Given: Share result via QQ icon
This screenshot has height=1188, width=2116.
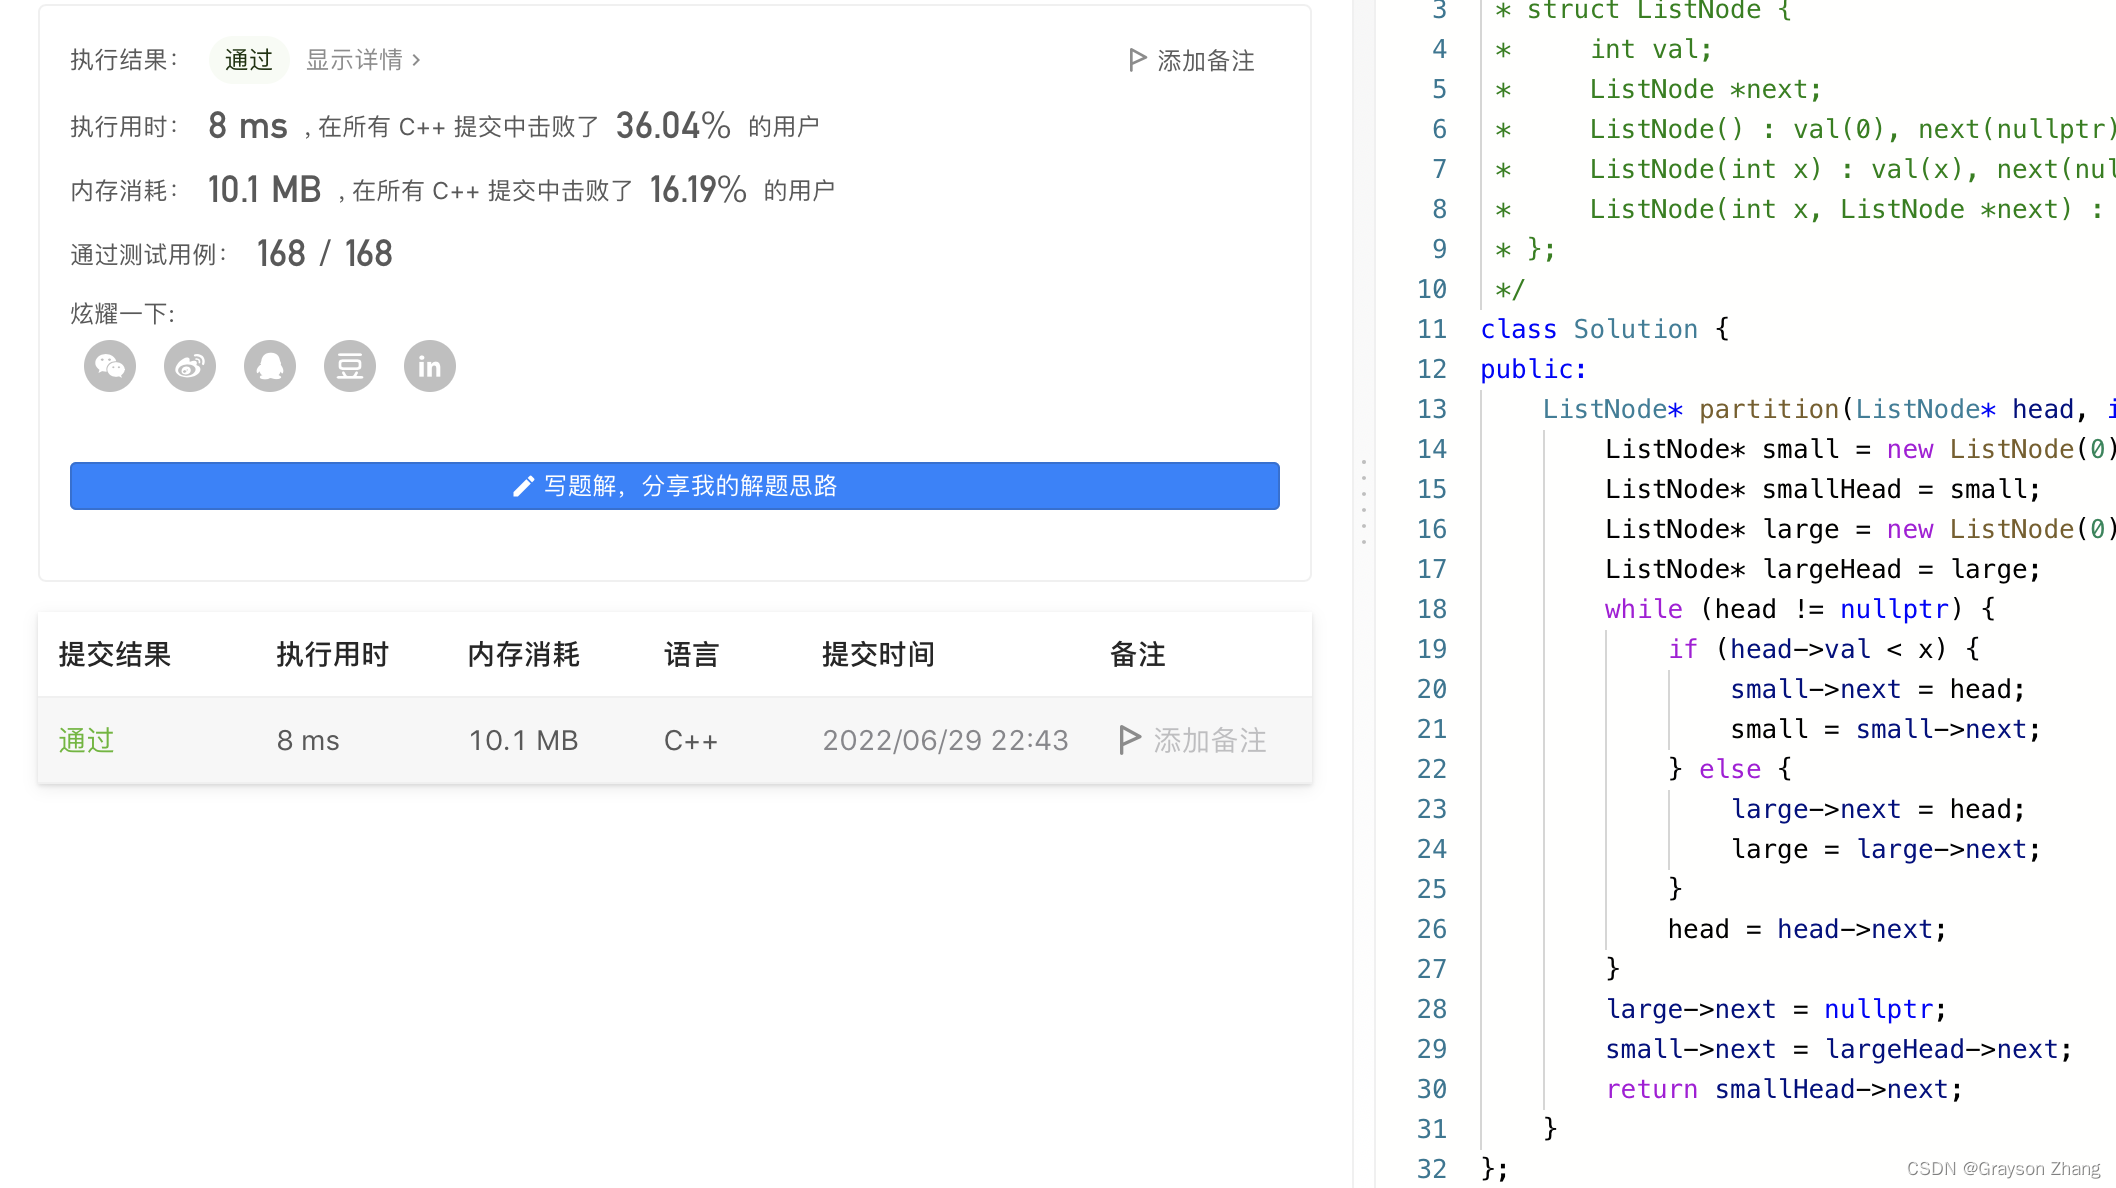Looking at the screenshot, I should (x=270, y=366).
